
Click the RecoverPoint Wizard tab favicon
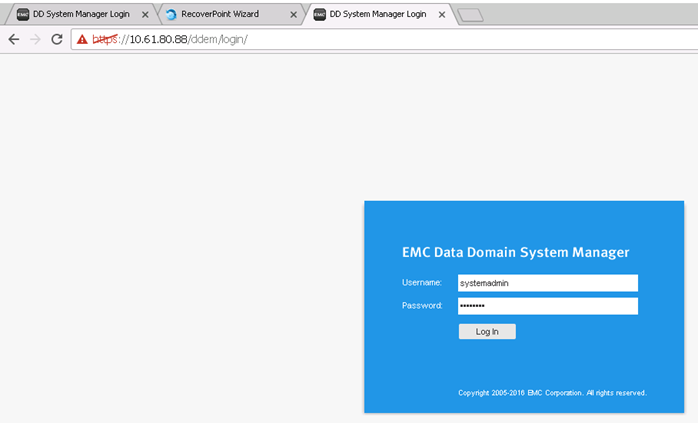click(171, 15)
